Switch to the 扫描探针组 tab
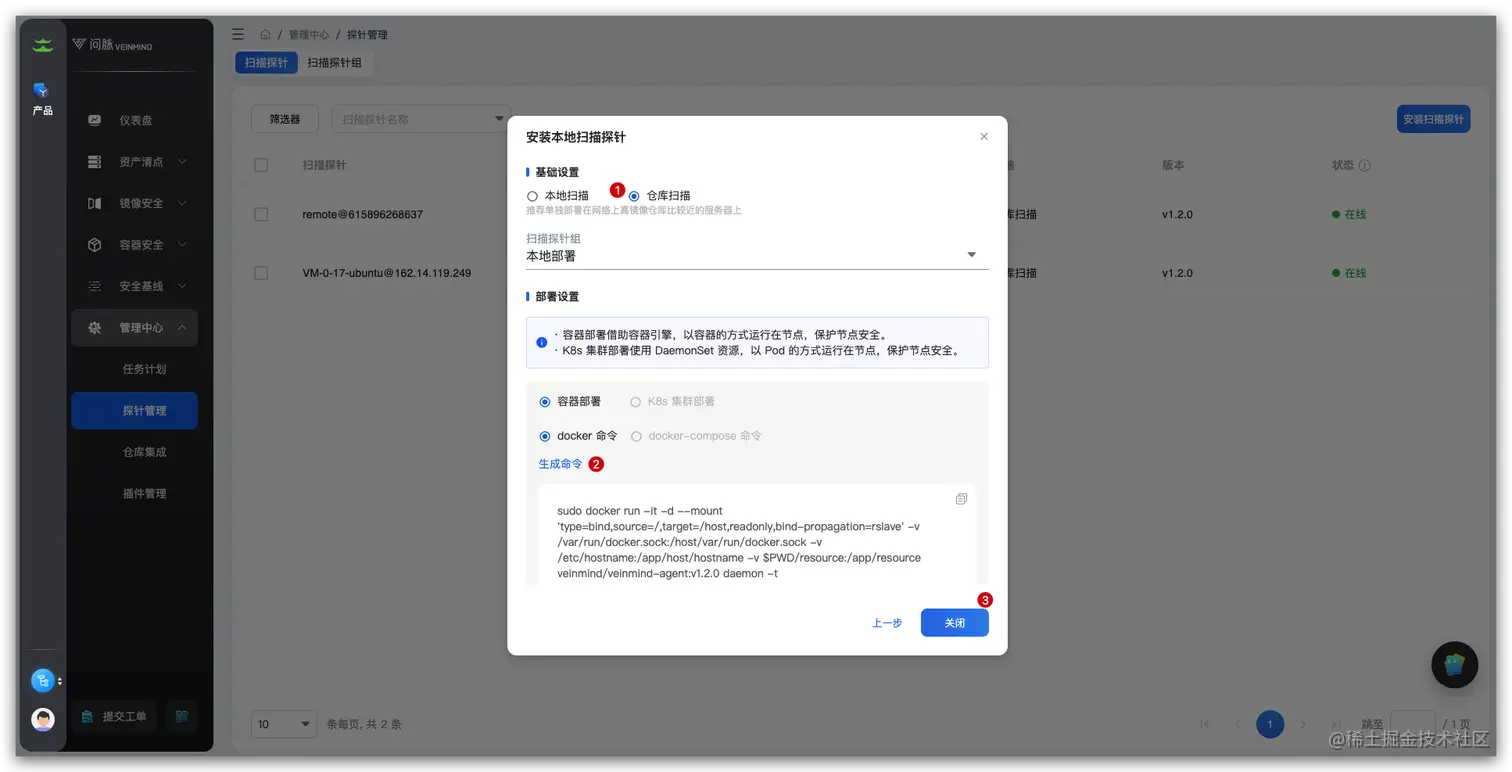Screen dimensions: 1512x772 334,62
